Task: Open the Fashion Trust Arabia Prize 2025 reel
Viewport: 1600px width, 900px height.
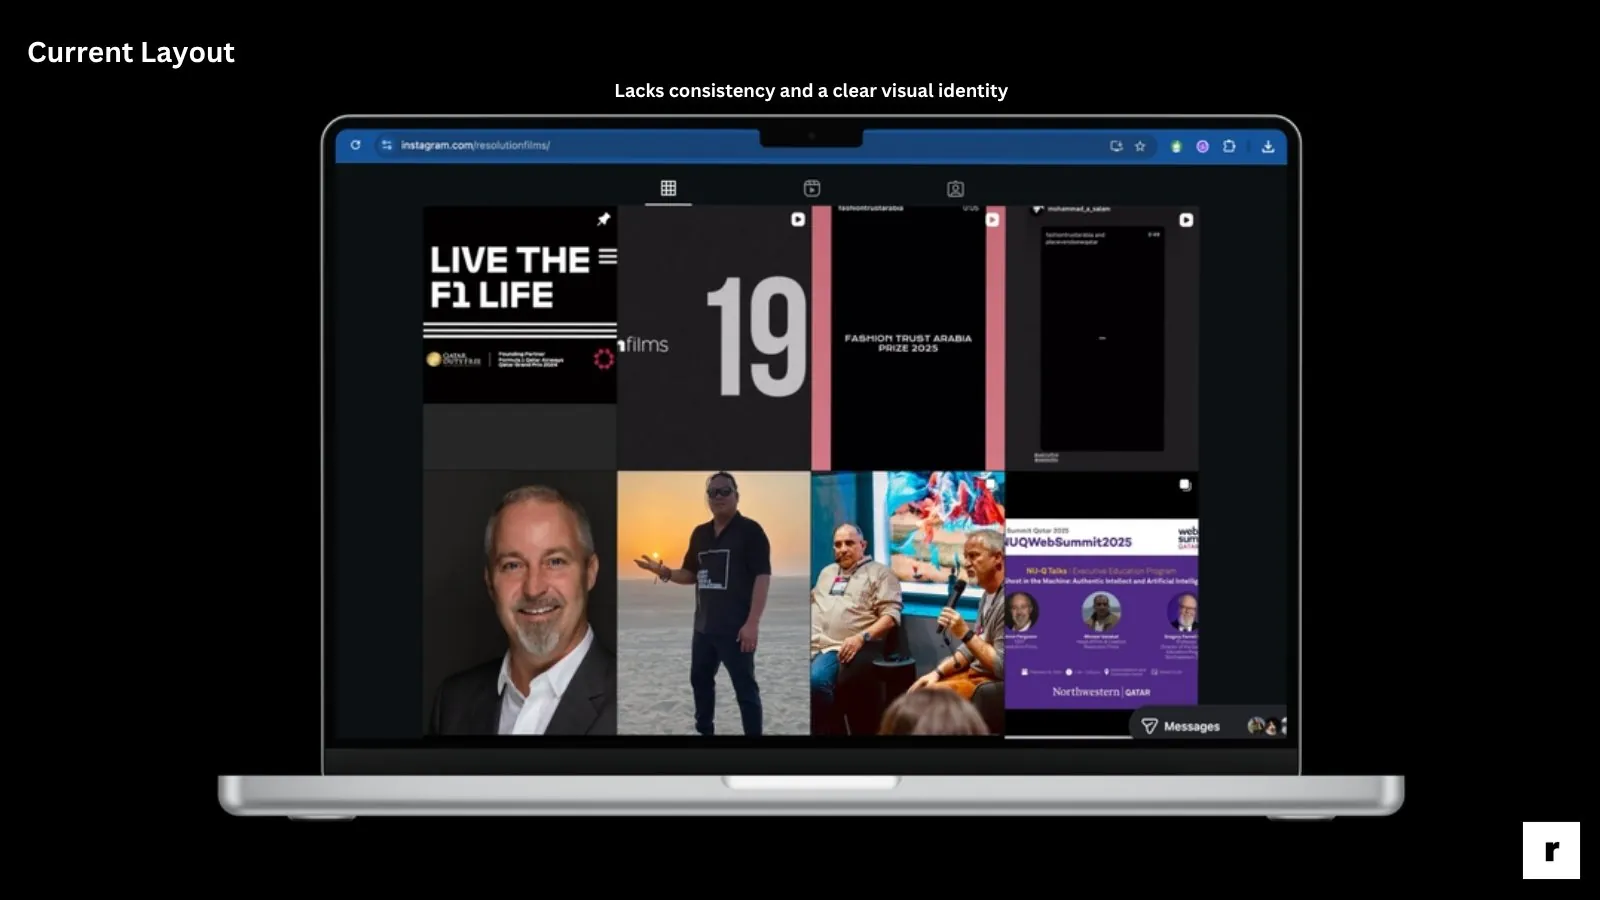Action: pyautogui.click(x=908, y=338)
